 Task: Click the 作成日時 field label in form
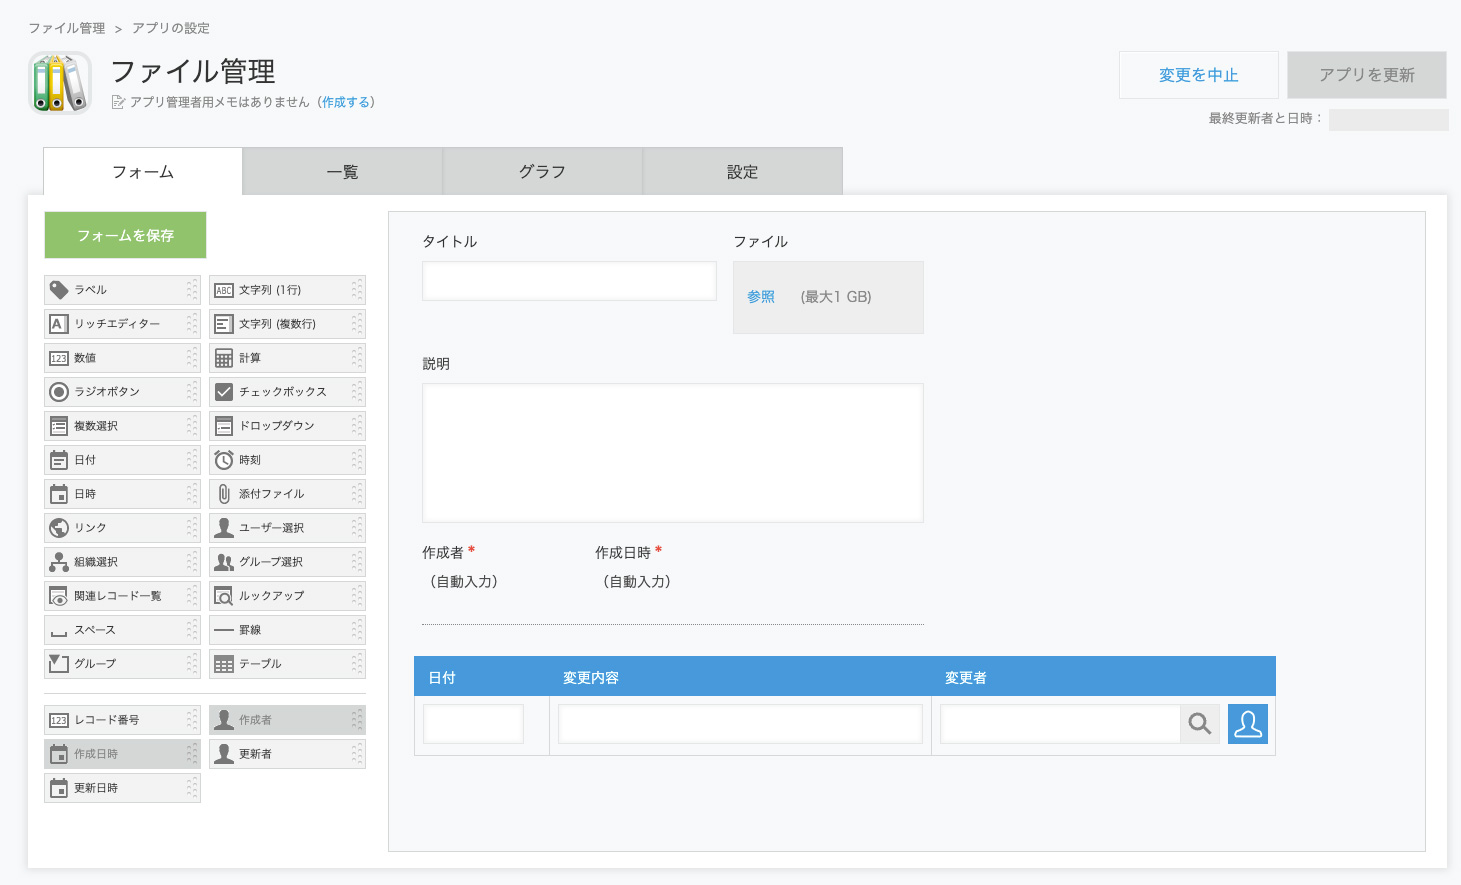click(623, 552)
